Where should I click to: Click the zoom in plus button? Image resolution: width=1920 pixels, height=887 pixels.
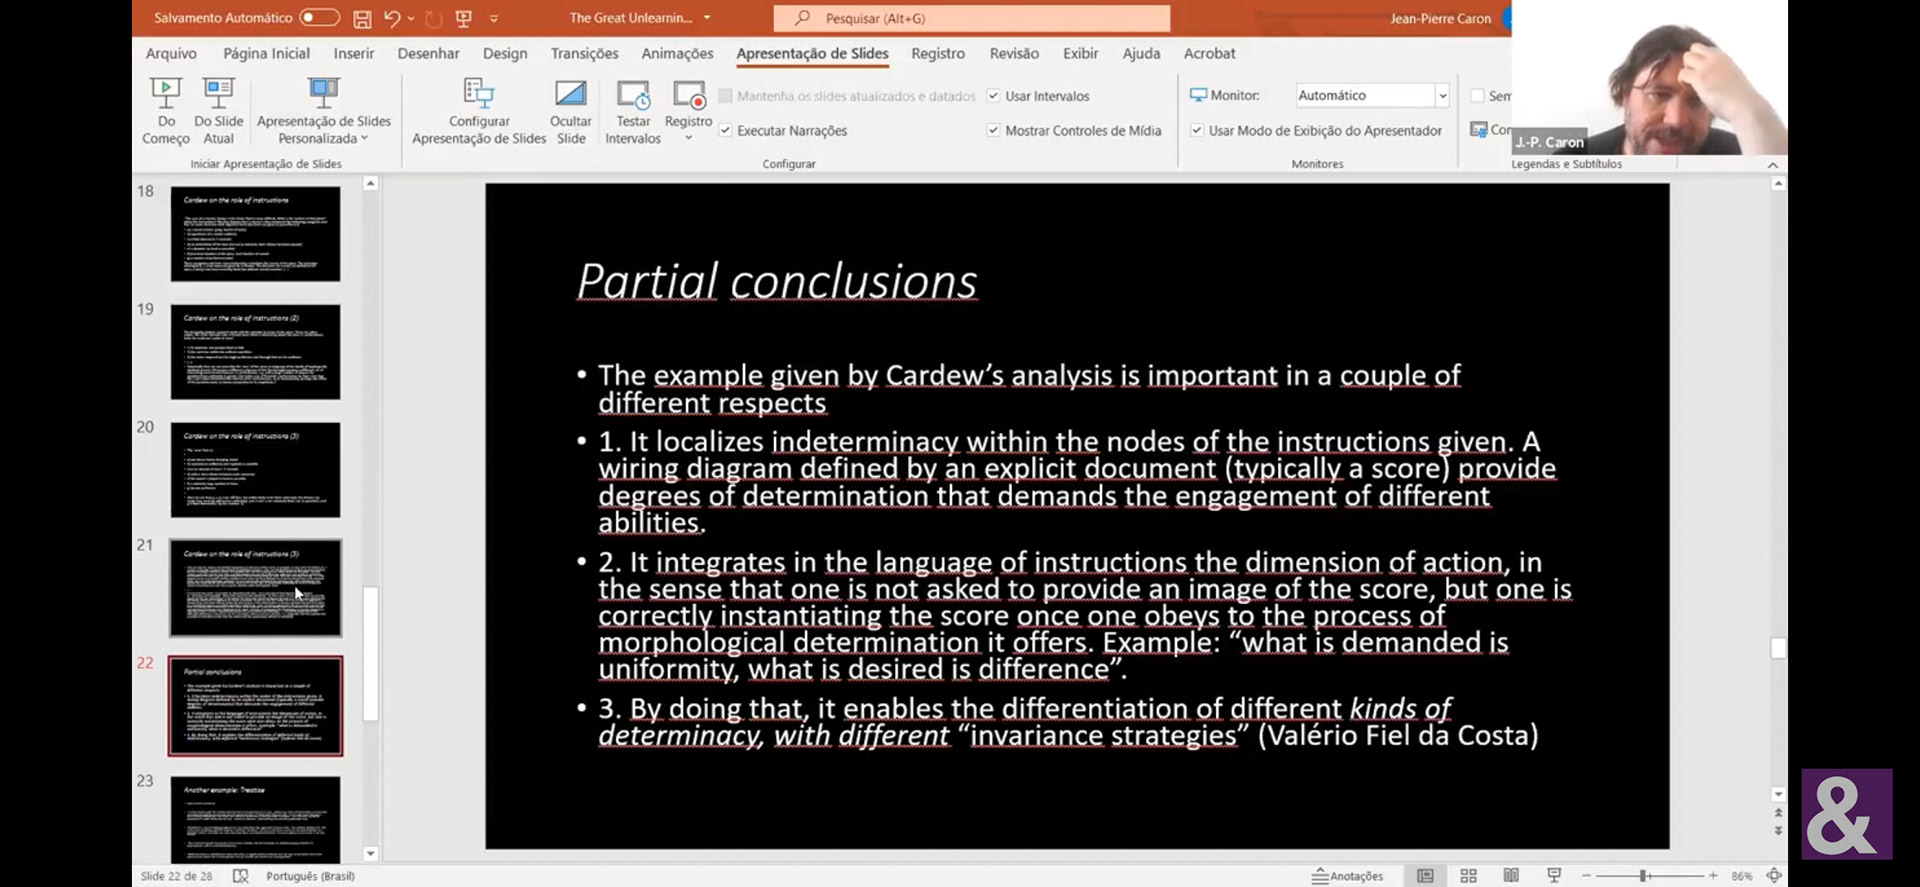pos(1713,876)
